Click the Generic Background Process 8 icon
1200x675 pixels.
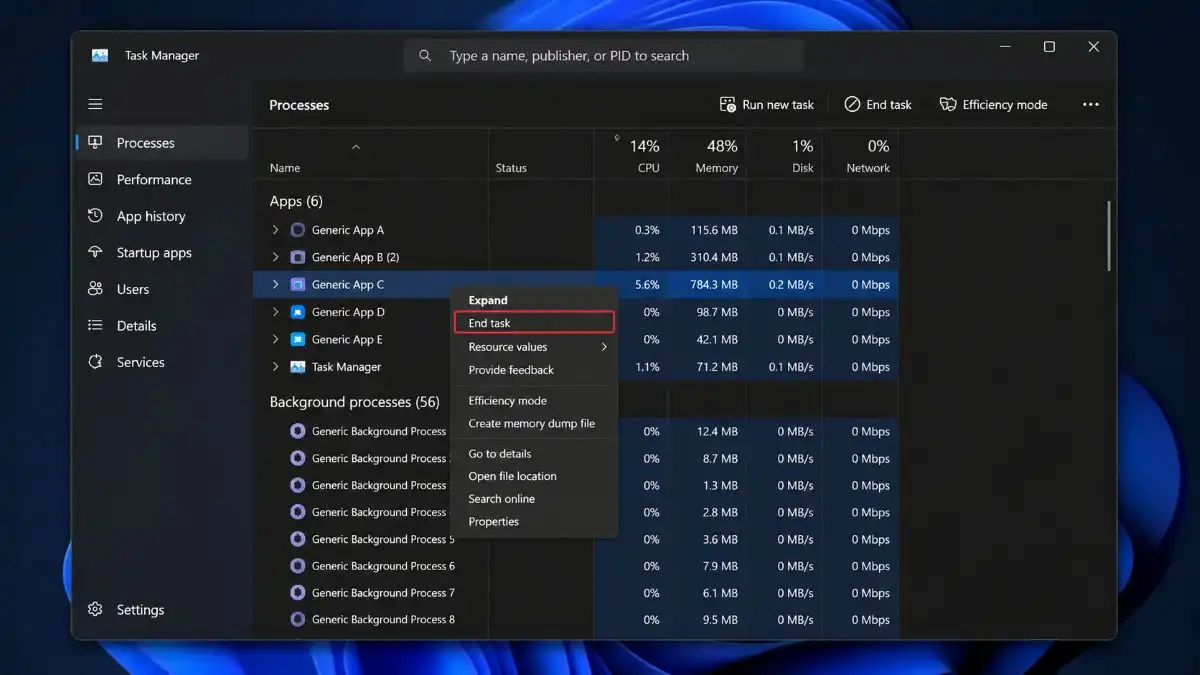pos(297,620)
